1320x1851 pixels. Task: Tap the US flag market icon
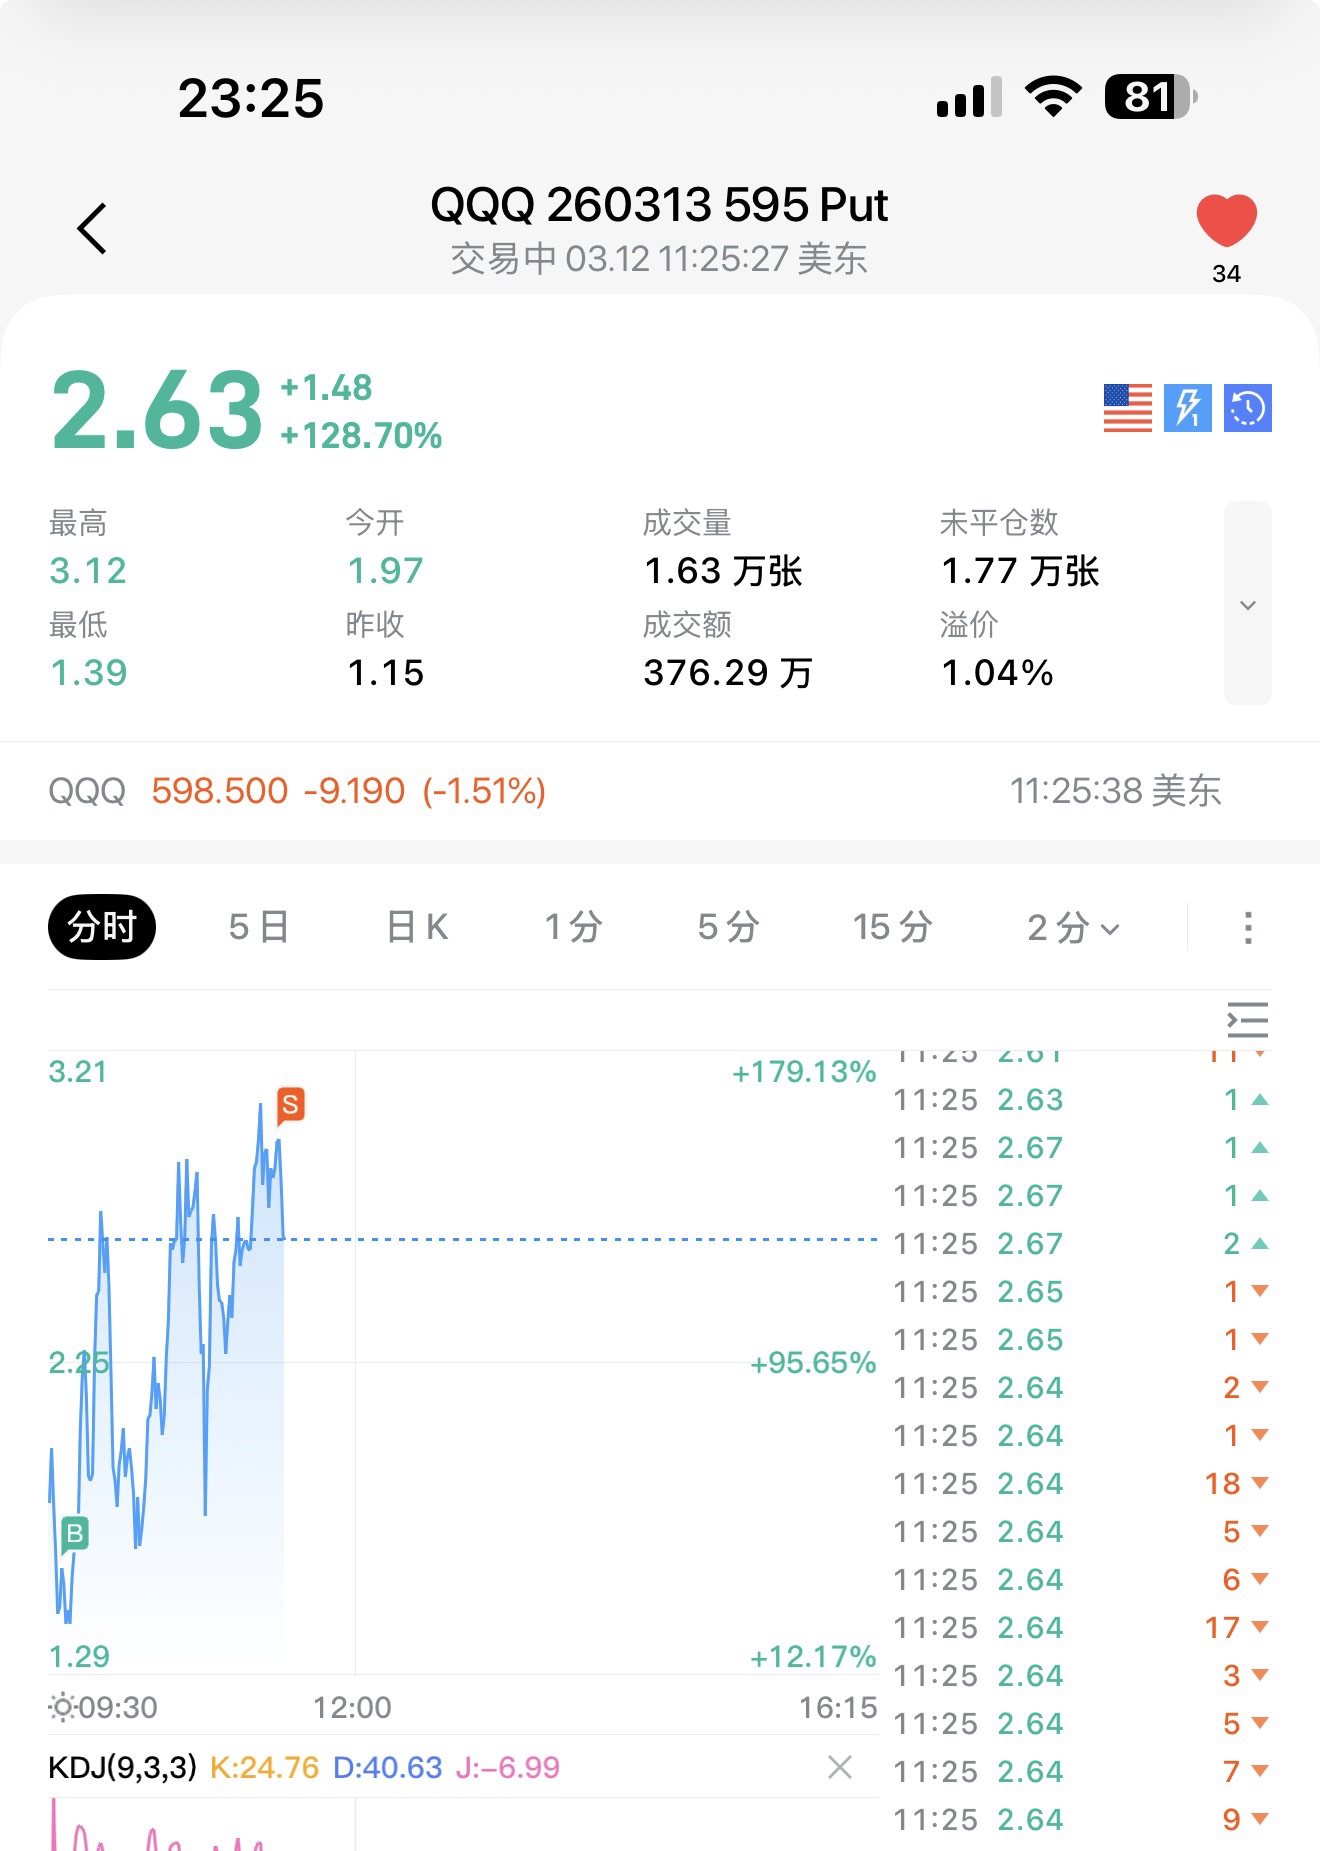pyautogui.click(x=1127, y=408)
